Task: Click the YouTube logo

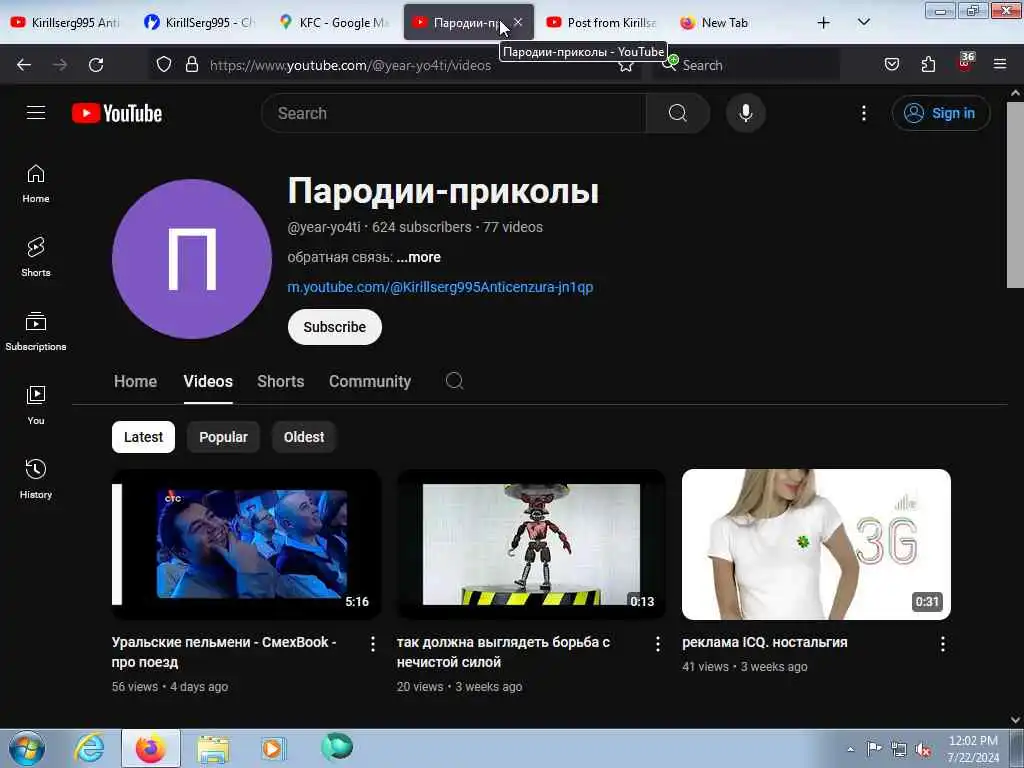Action: (x=117, y=113)
